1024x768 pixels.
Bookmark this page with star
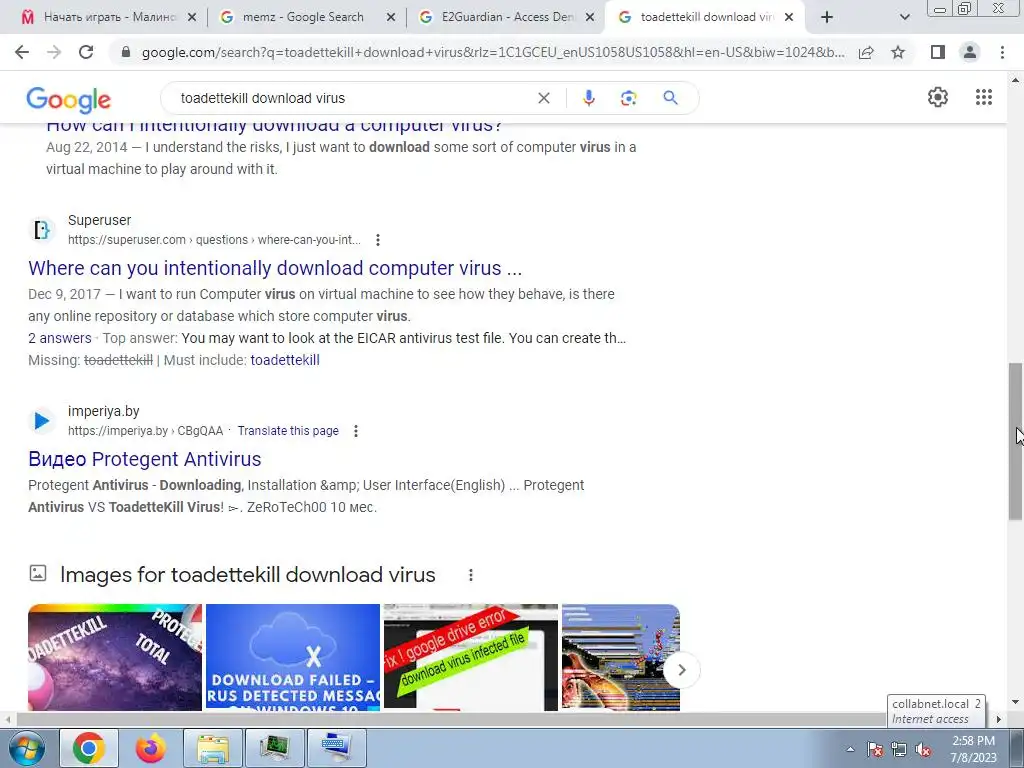point(898,52)
